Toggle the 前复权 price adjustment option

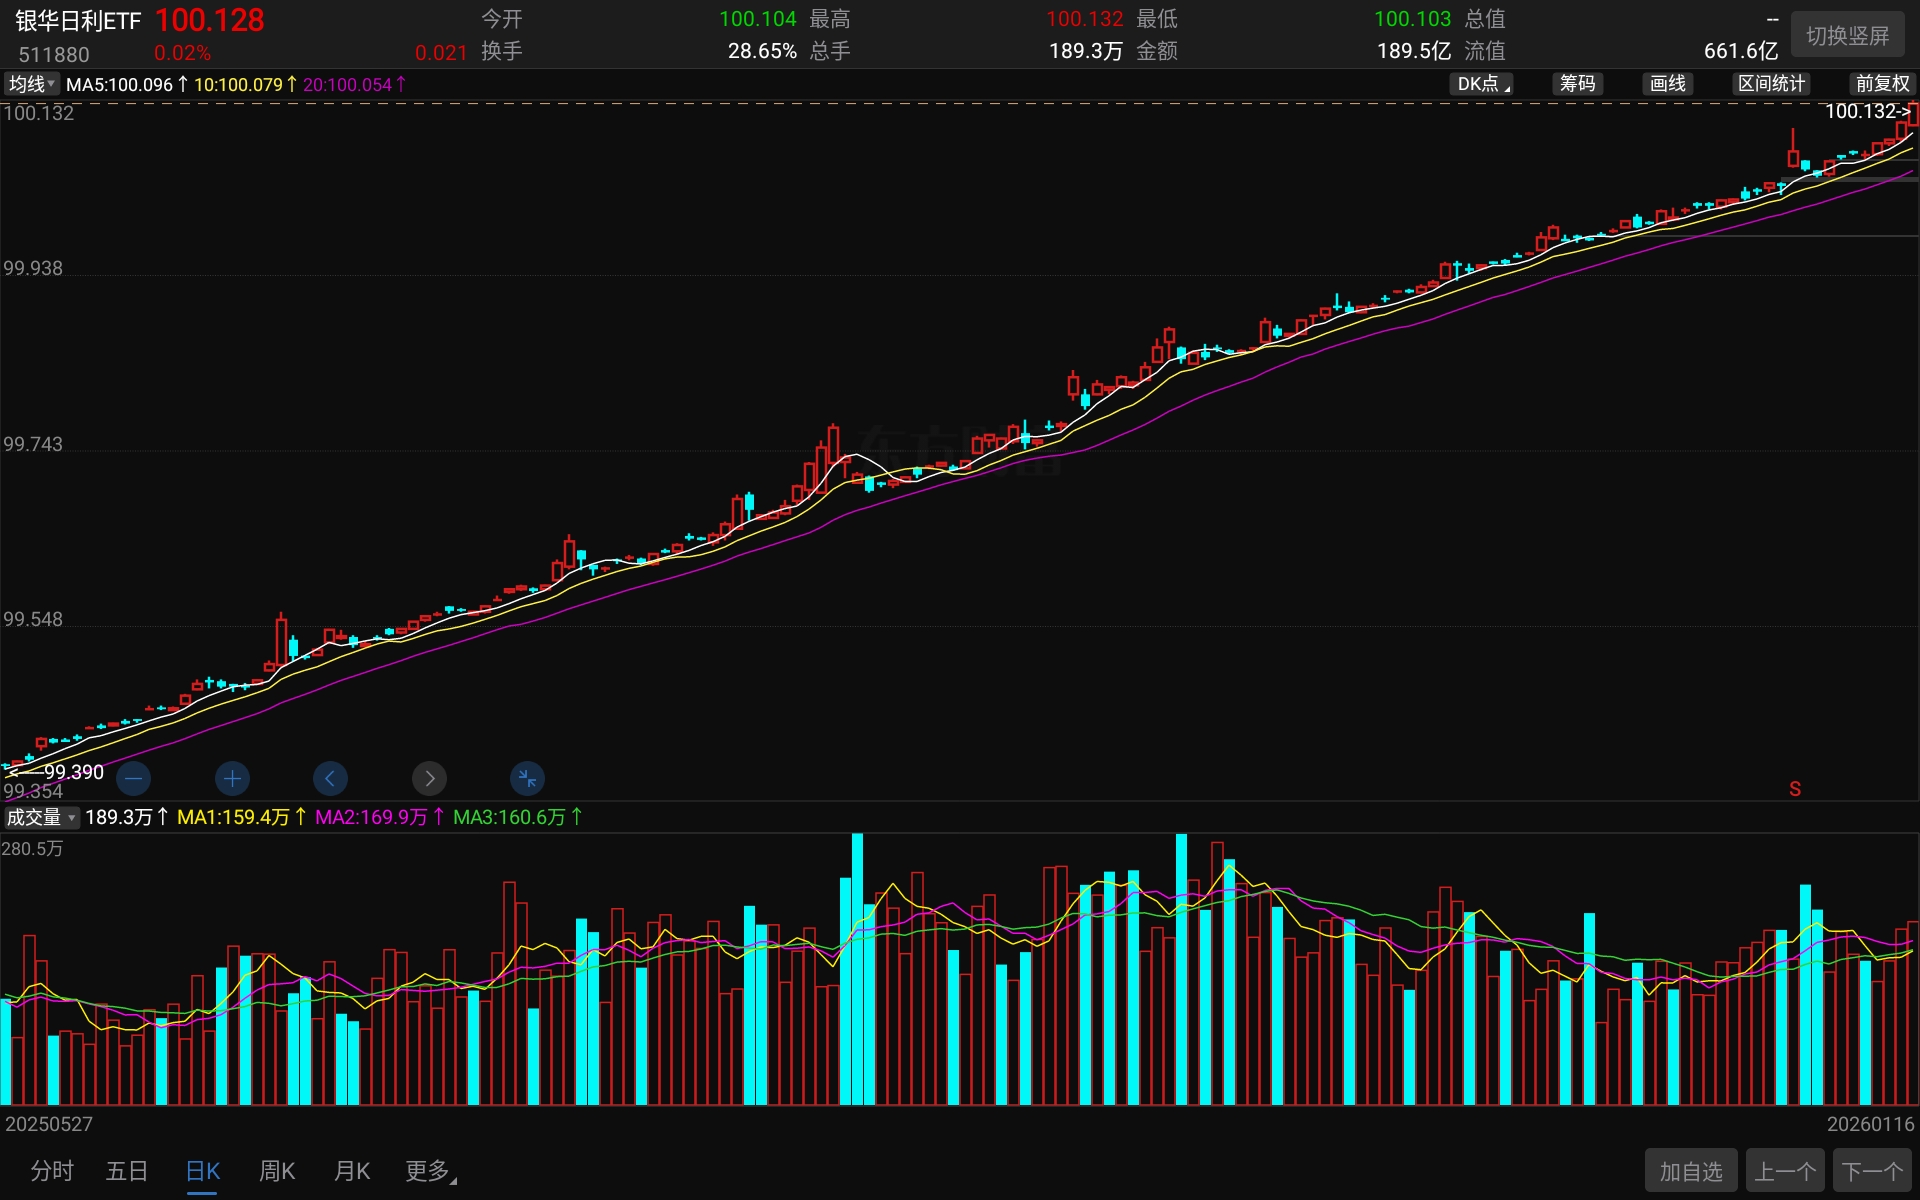point(1882,84)
